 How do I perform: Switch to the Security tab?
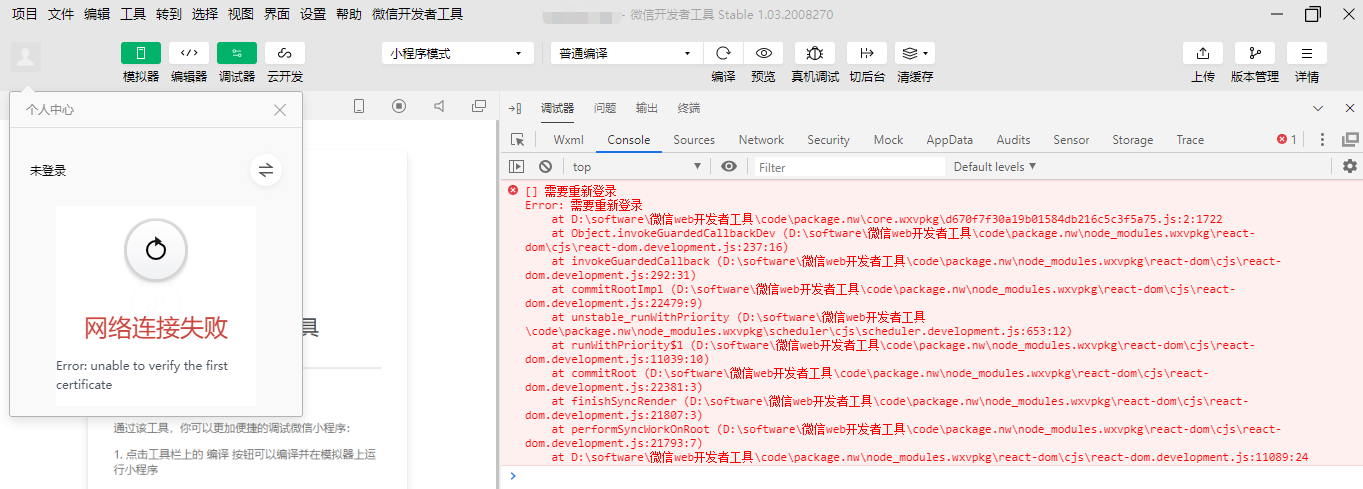pos(828,140)
